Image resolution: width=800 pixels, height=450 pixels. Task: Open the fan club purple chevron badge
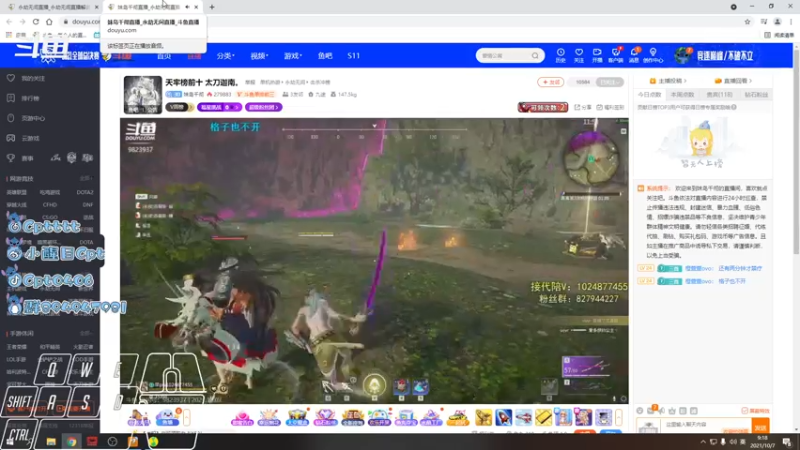[x=263, y=107]
